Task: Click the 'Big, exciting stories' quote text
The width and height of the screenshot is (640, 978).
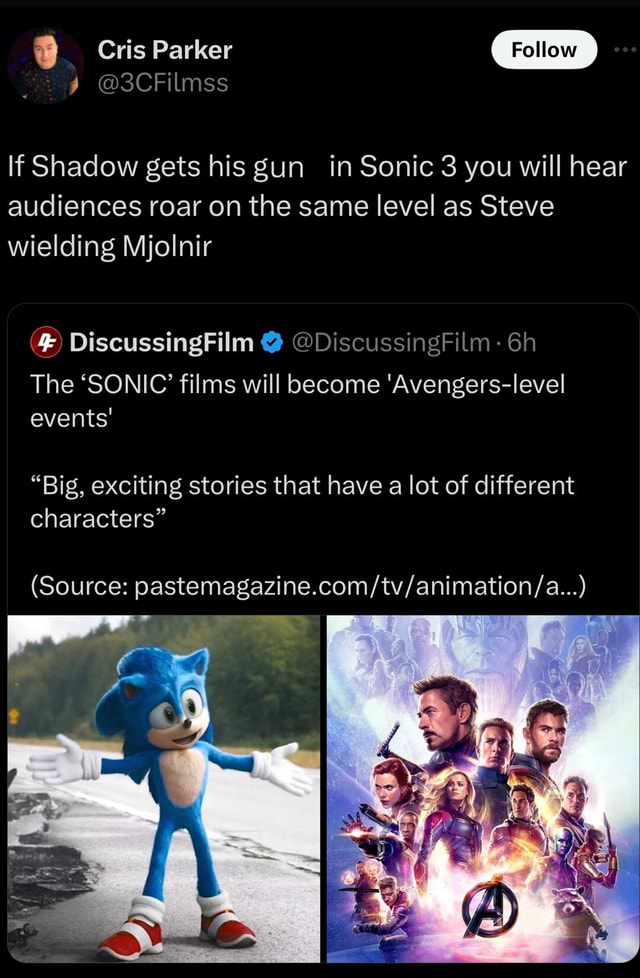Action: [x=302, y=486]
